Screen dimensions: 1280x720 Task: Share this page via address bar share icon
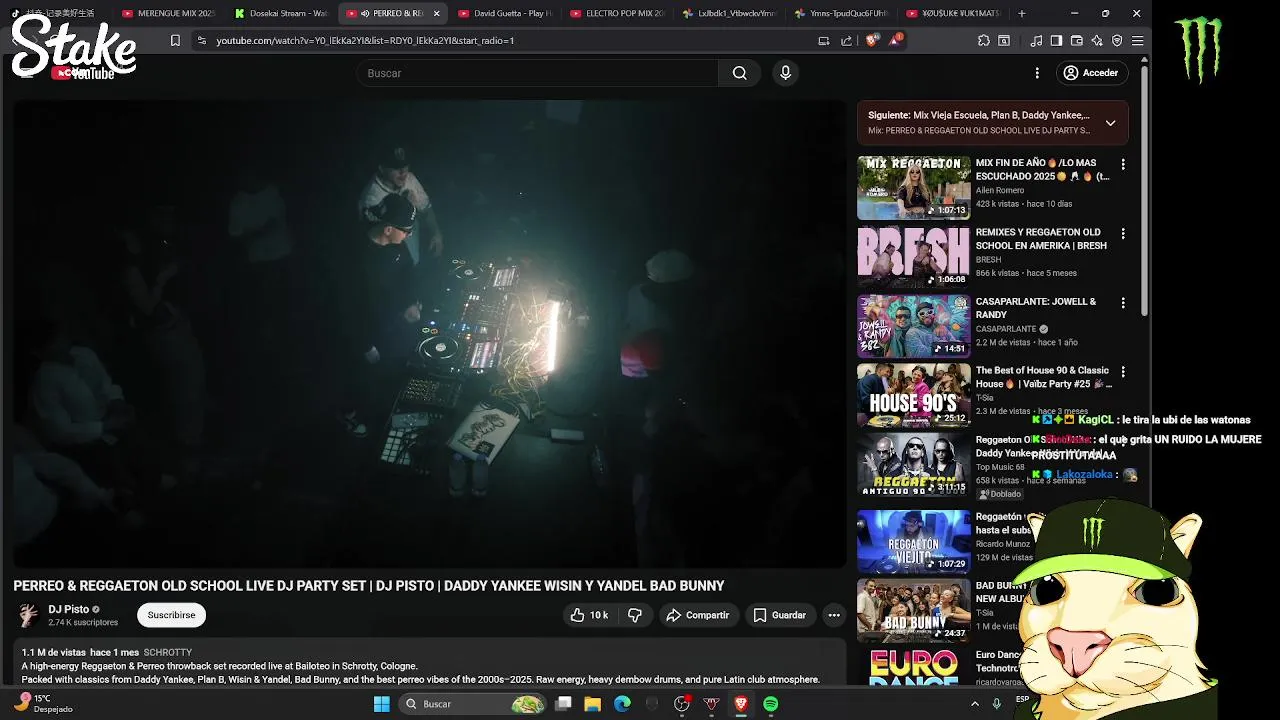pos(847,41)
